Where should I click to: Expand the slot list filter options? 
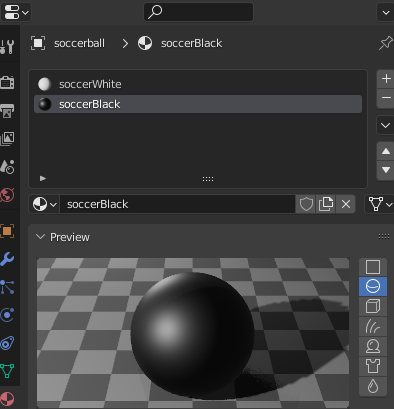[x=43, y=178]
